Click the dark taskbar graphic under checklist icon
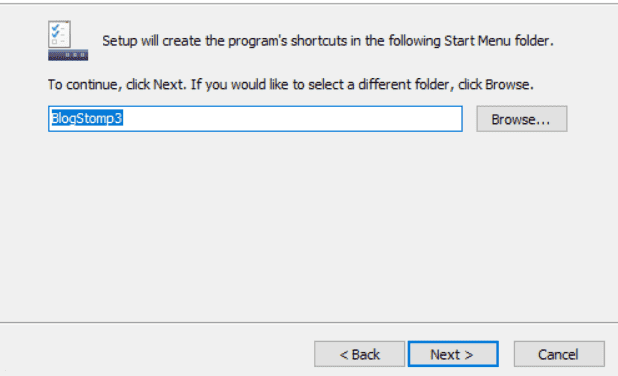 (x=68, y=55)
